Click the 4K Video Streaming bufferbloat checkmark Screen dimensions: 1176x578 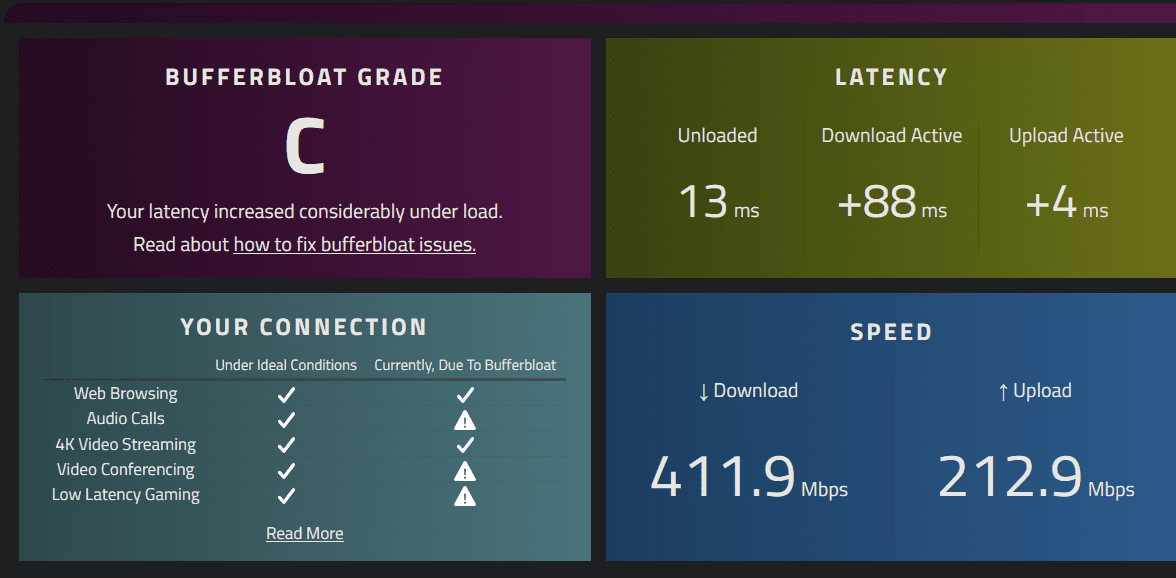click(465, 445)
